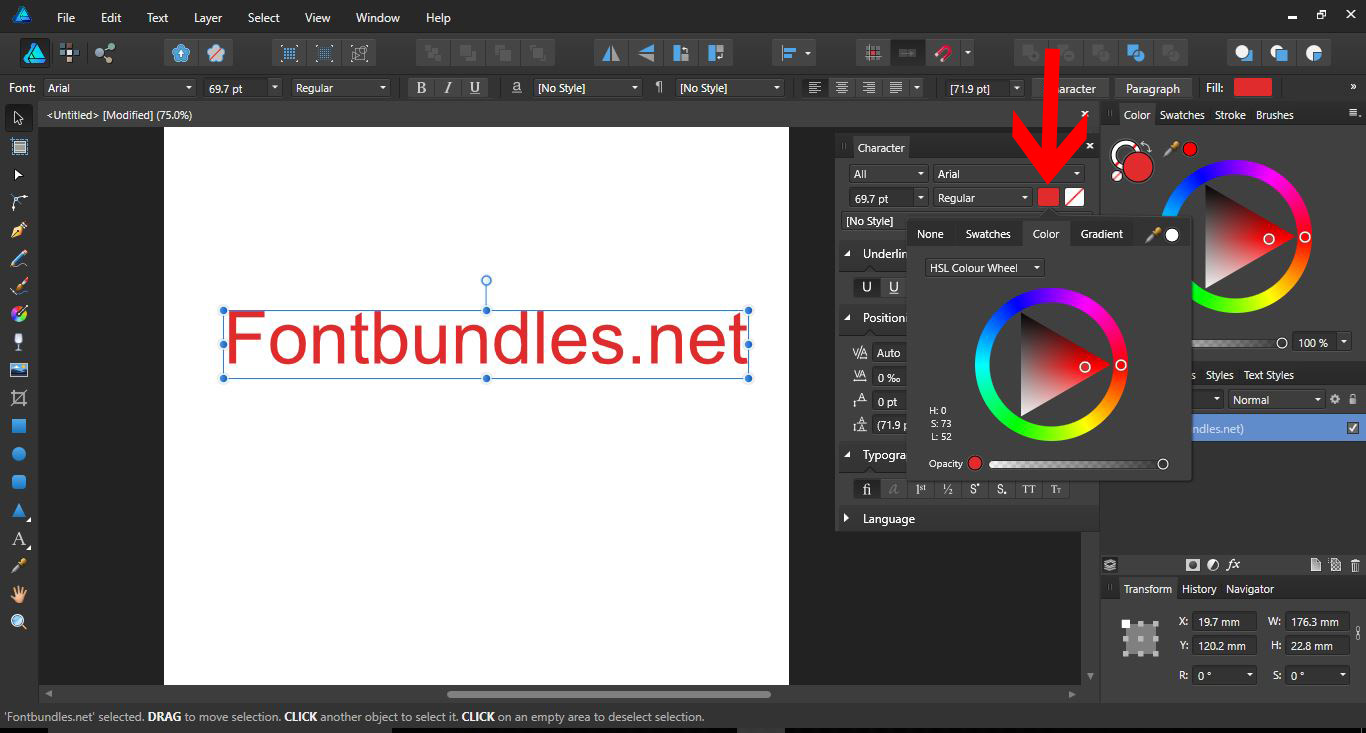Toggle visibility checkbox of the Fontbundles.net layer
The width and height of the screenshot is (1366, 733).
[1355, 428]
